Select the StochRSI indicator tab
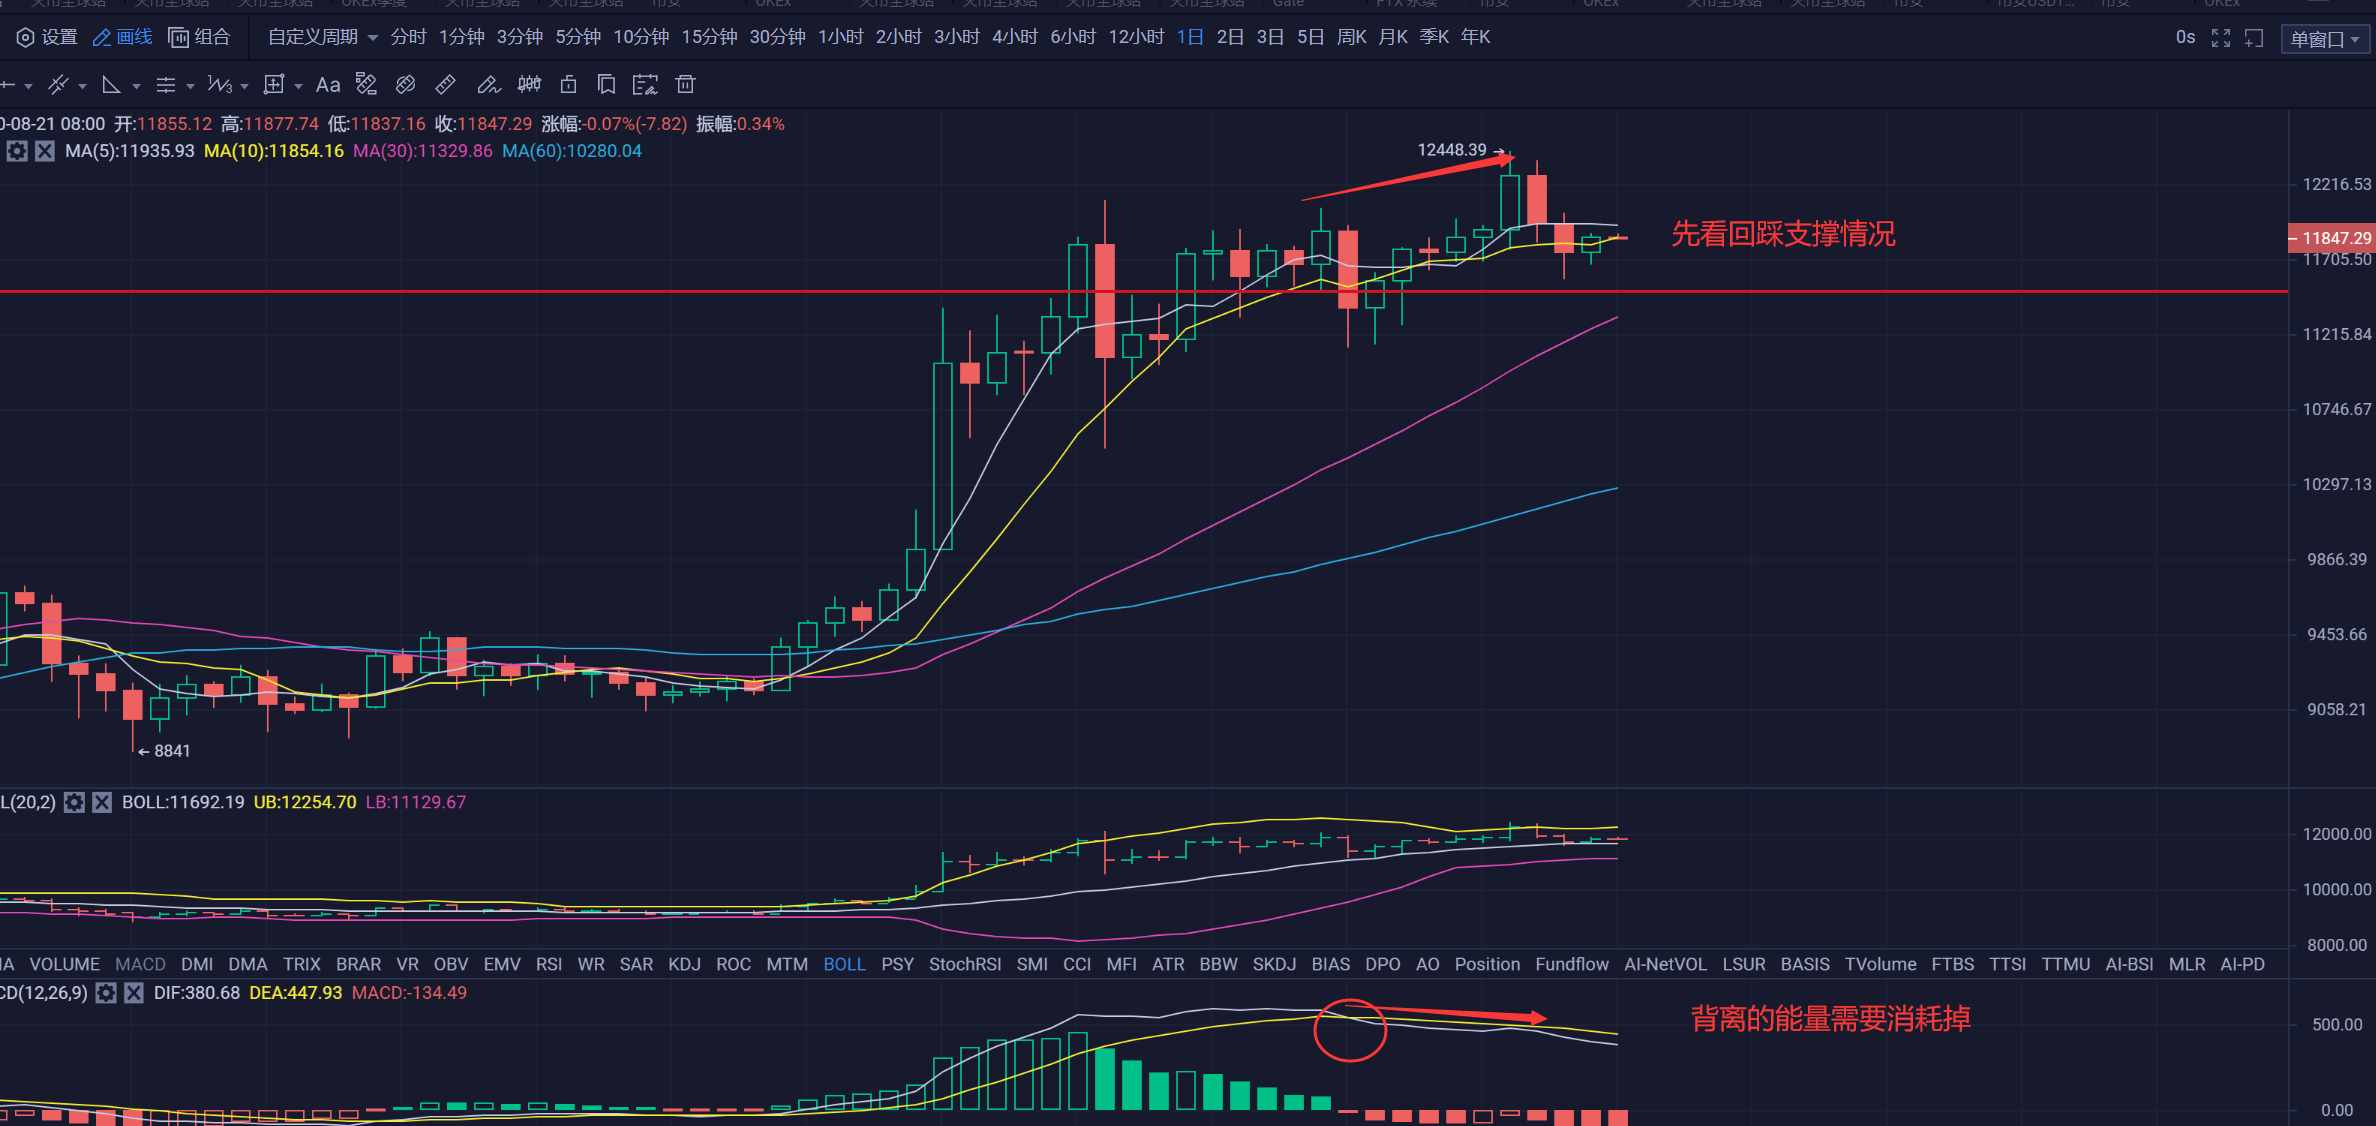Viewport: 2376px width, 1126px height. pos(965,964)
